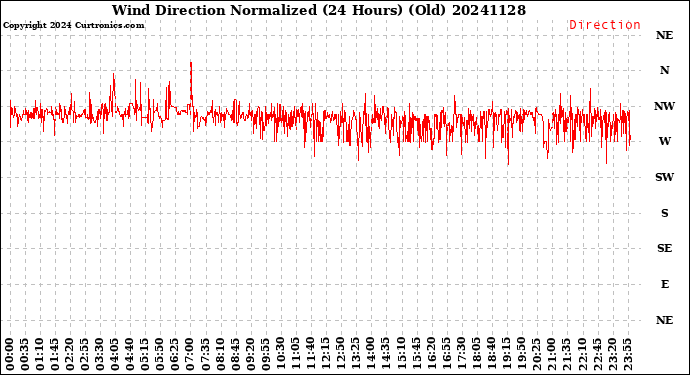
Task: Click the 'SW' direction axis label
Action: pos(664,177)
